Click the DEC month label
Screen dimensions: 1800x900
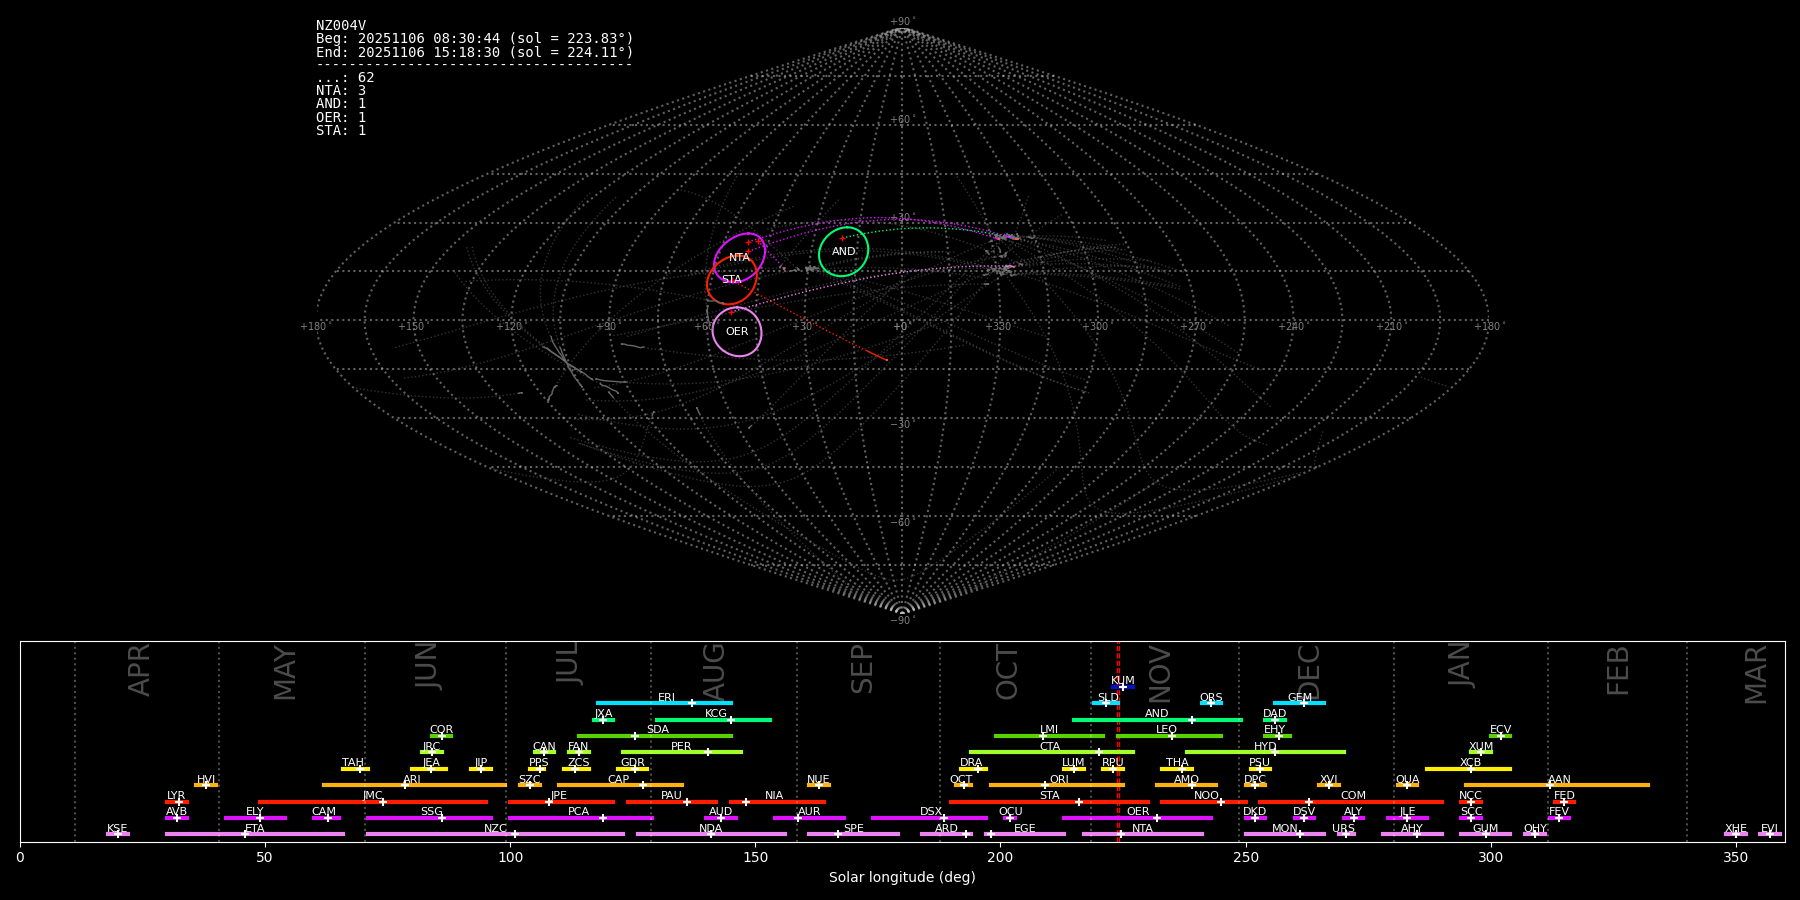pos(1308,672)
